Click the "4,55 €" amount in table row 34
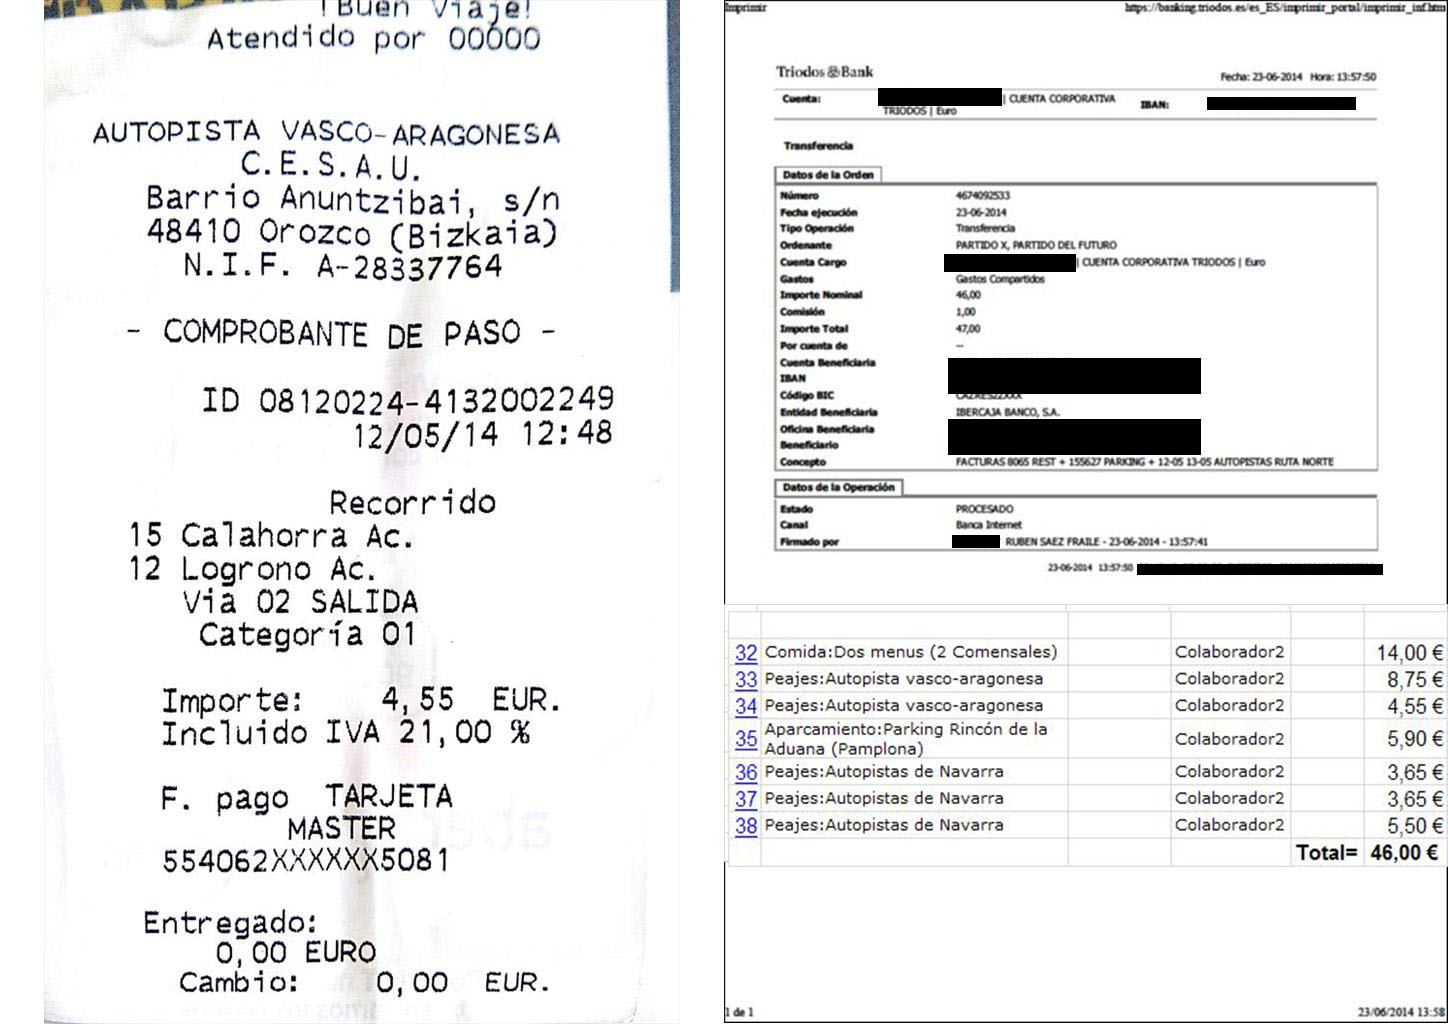 (x=1415, y=706)
